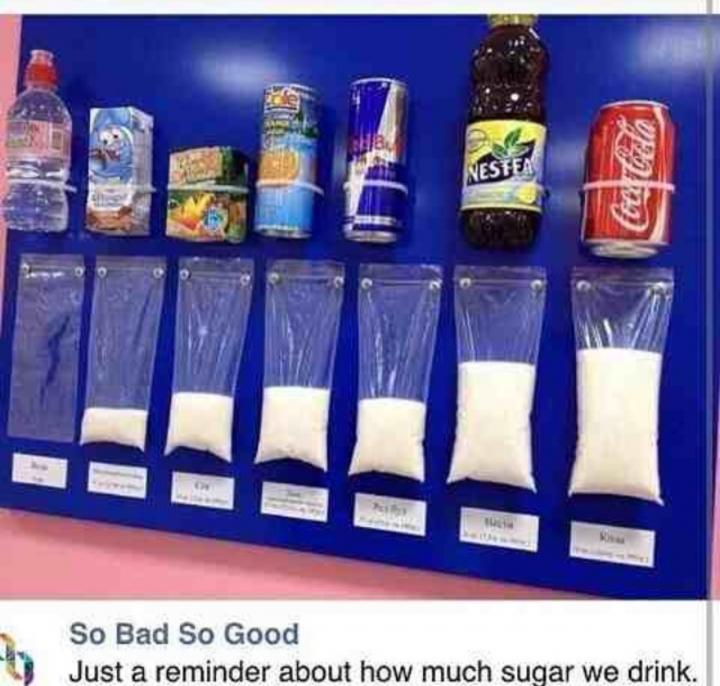Viewport: 720px width, 686px height.
Task: Click empty bag beneath water bottle
Action: pyautogui.click(x=45, y=348)
